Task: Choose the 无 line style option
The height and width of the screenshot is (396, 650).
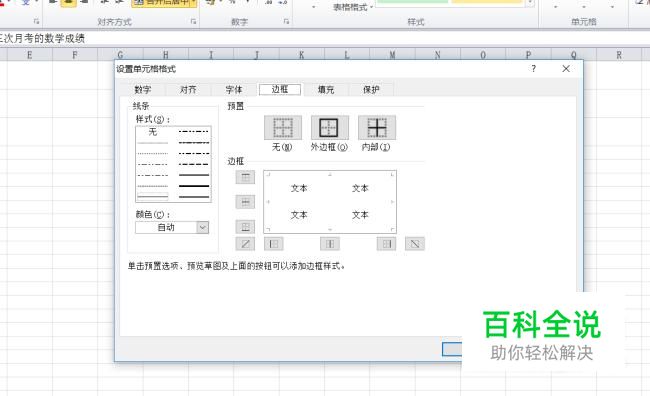Action: [153, 132]
